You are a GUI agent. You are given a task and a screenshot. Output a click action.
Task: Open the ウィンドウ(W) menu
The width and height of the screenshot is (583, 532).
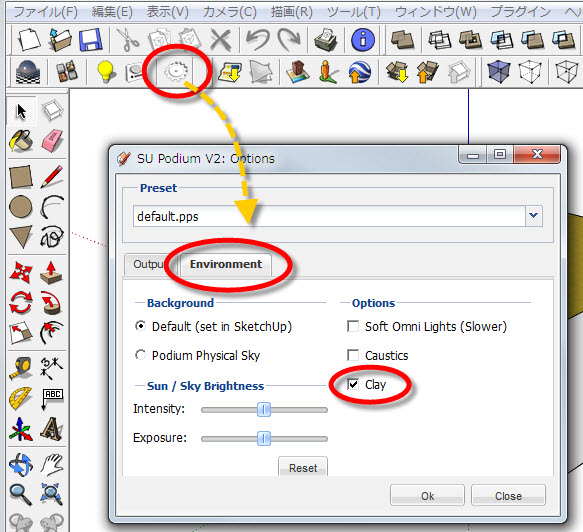(436, 12)
